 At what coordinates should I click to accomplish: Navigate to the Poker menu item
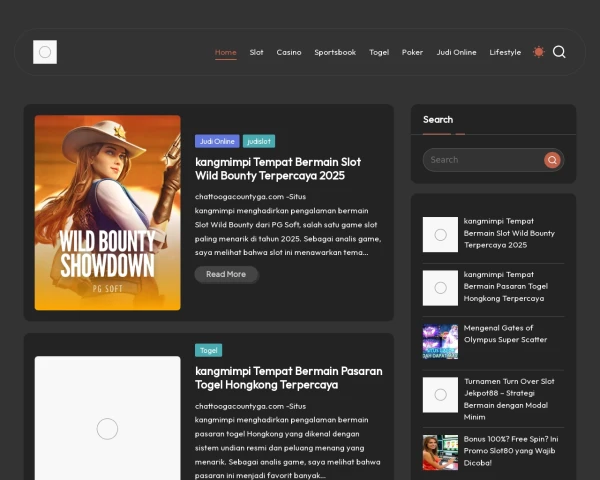[x=412, y=52]
